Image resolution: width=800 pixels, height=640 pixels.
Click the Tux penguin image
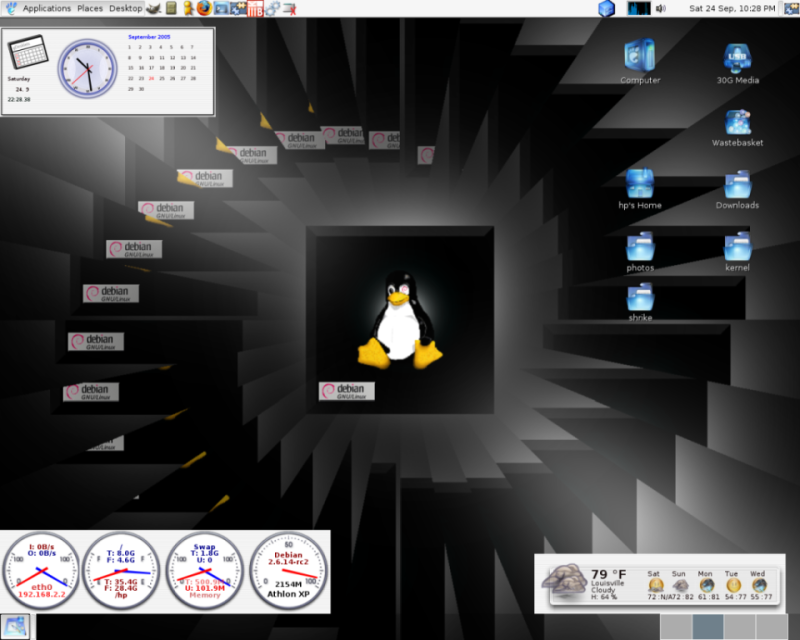[400, 321]
